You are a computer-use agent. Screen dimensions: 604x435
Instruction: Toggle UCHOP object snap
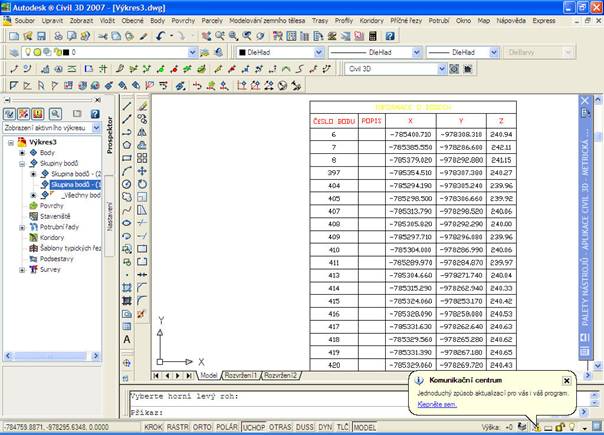tap(254, 427)
